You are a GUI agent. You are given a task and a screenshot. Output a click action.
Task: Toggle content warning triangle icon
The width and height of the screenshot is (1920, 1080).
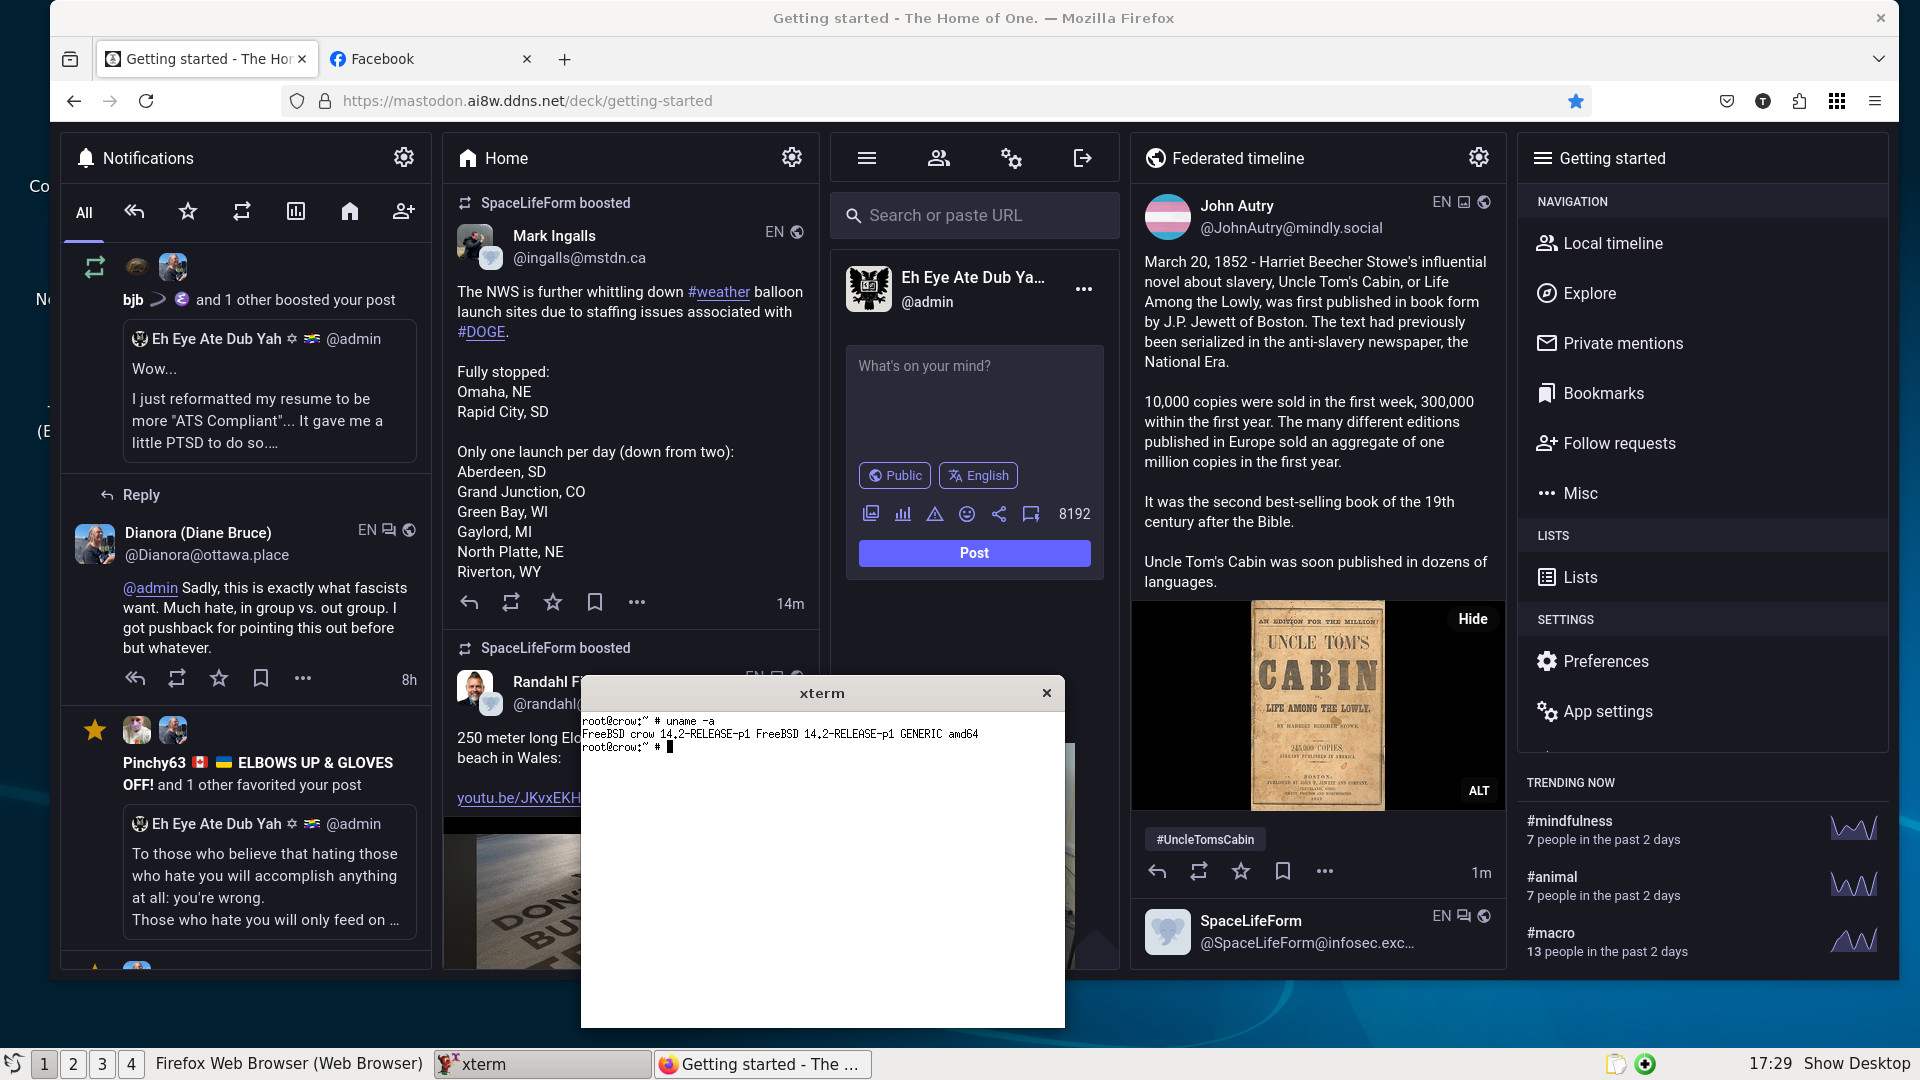point(935,514)
